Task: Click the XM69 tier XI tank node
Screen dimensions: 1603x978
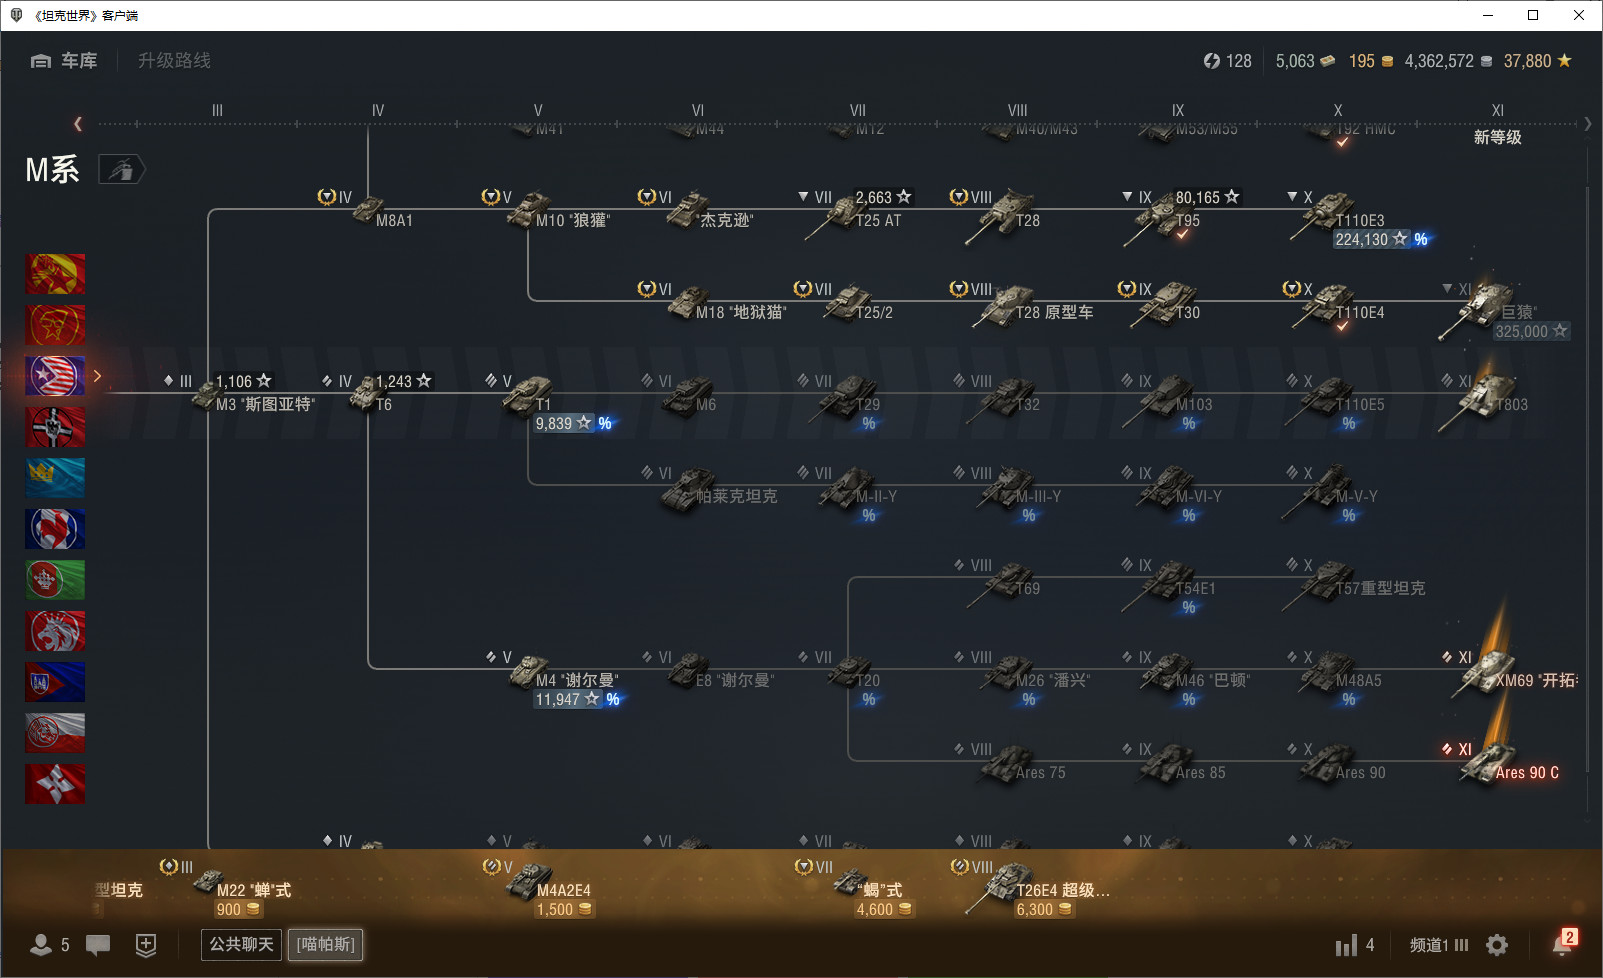Action: [1510, 673]
